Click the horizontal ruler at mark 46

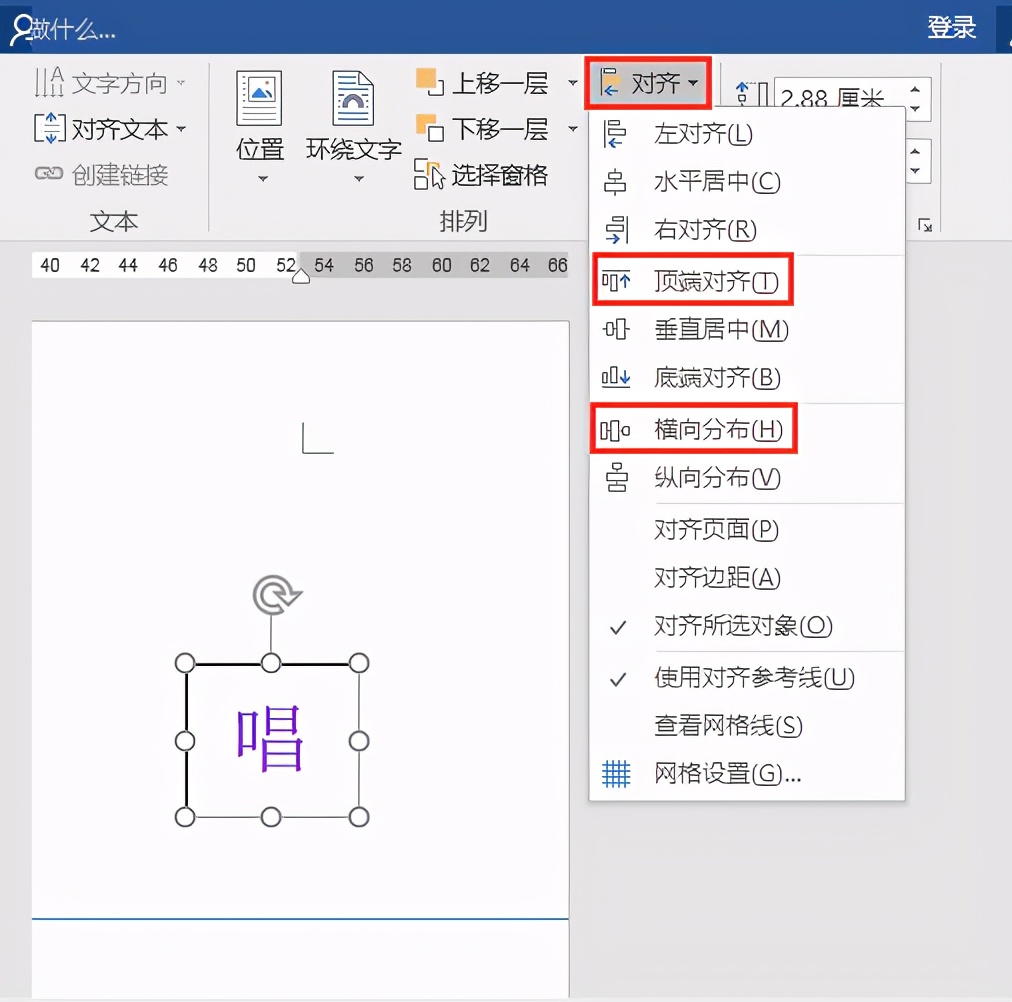tap(168, 265)
